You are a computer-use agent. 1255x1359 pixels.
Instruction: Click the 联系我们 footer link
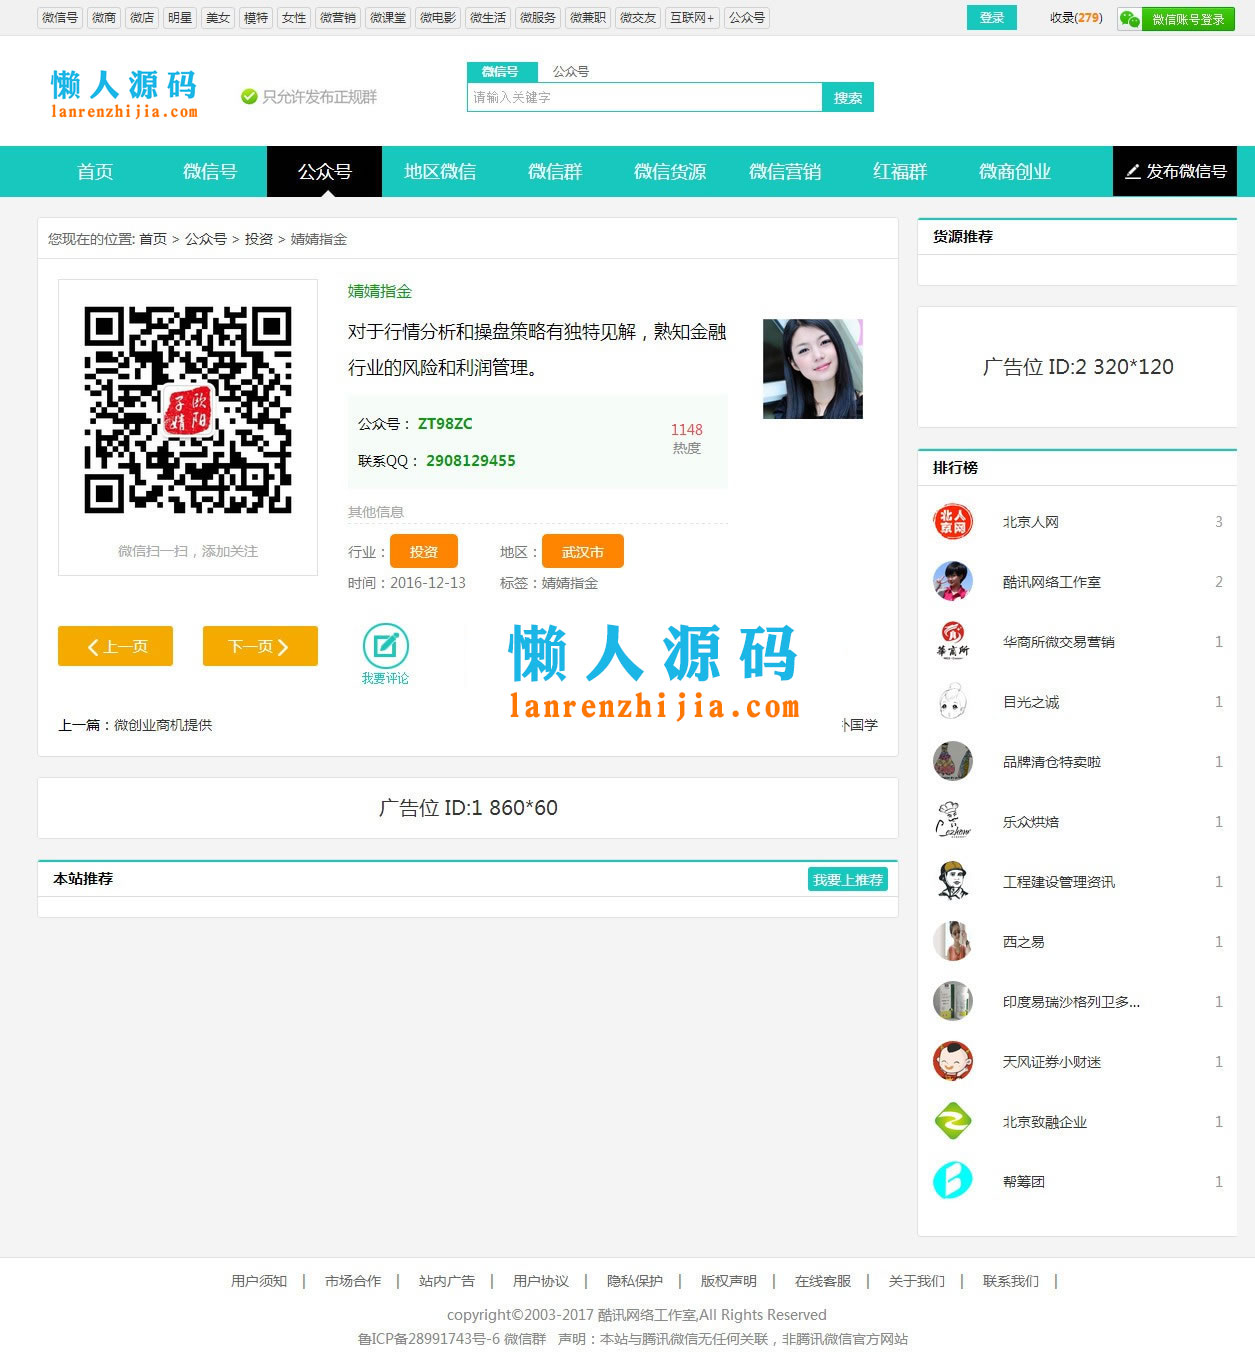(x=1009, y=1281)
